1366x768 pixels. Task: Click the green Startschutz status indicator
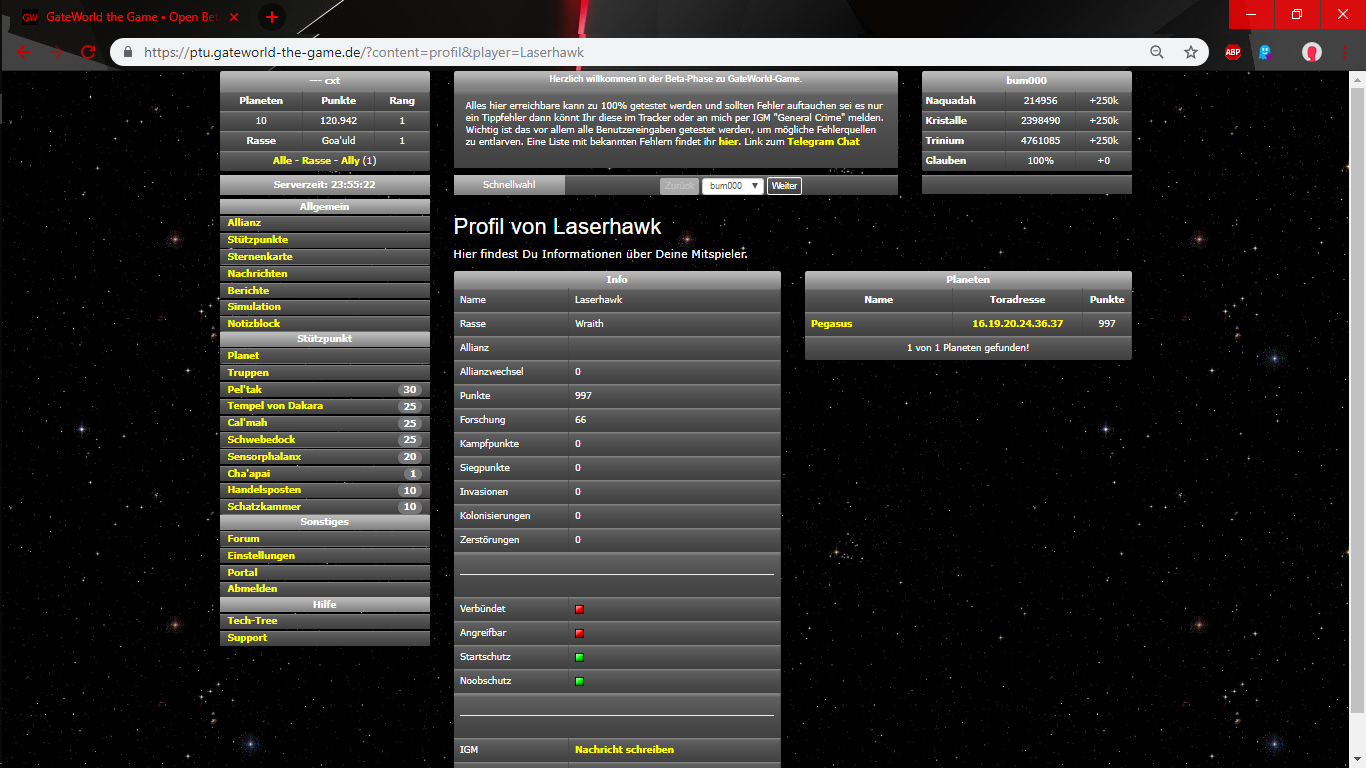point(579,657)
